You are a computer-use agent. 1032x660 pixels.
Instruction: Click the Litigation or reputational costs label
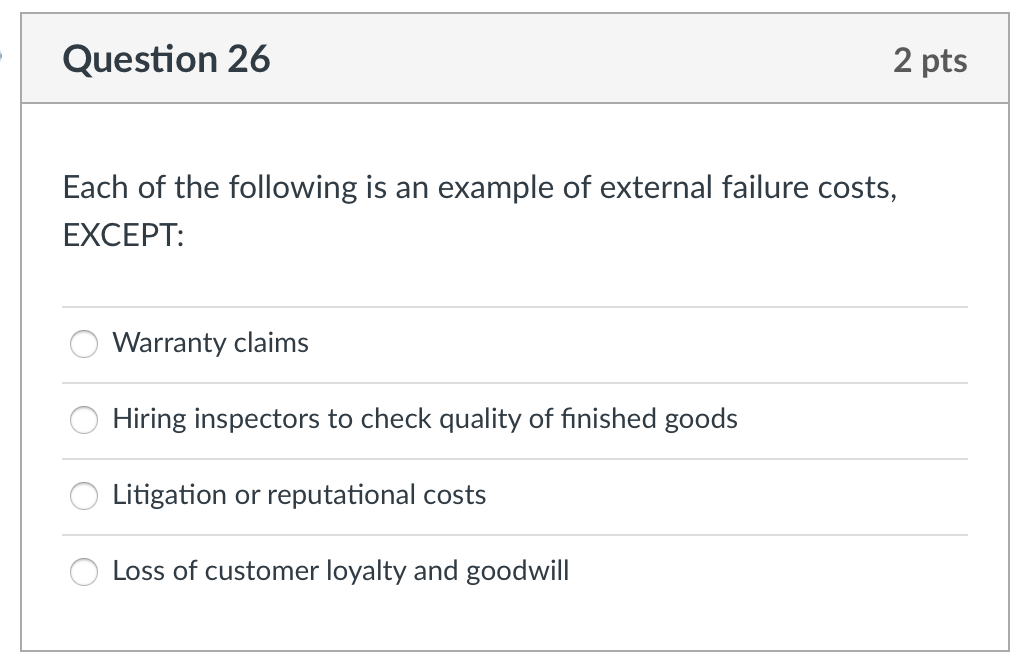pyautogui.click(x=300, y=495)
